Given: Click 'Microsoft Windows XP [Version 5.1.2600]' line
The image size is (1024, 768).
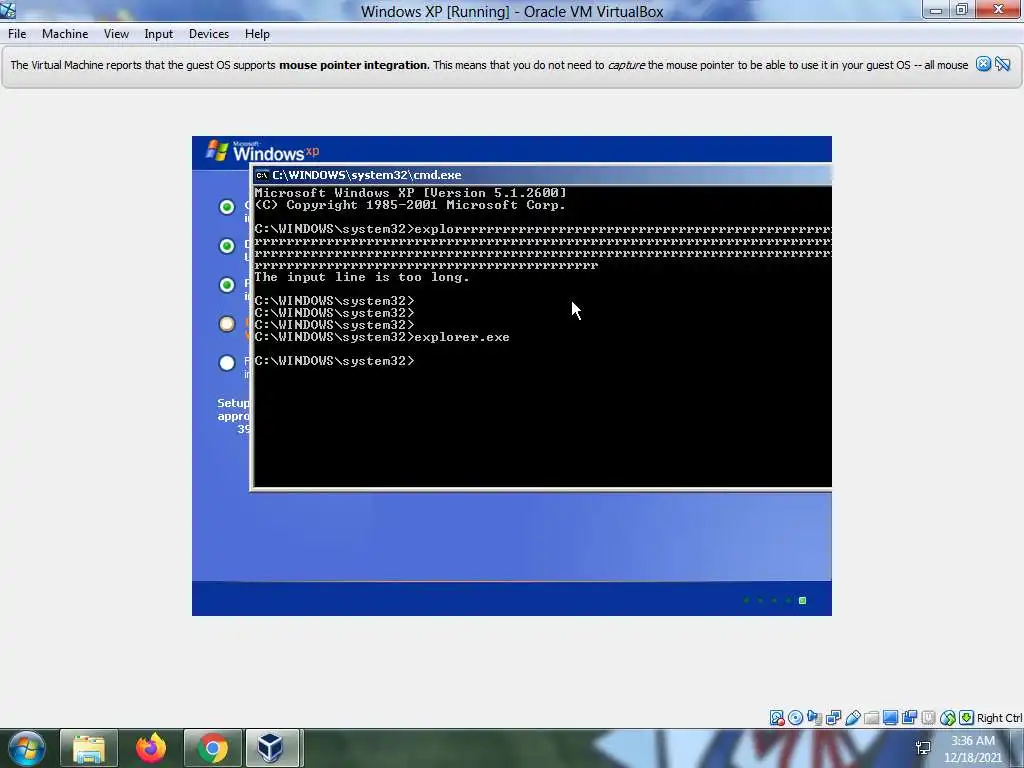Looking at the screenshot, I should tap(410, 193).
